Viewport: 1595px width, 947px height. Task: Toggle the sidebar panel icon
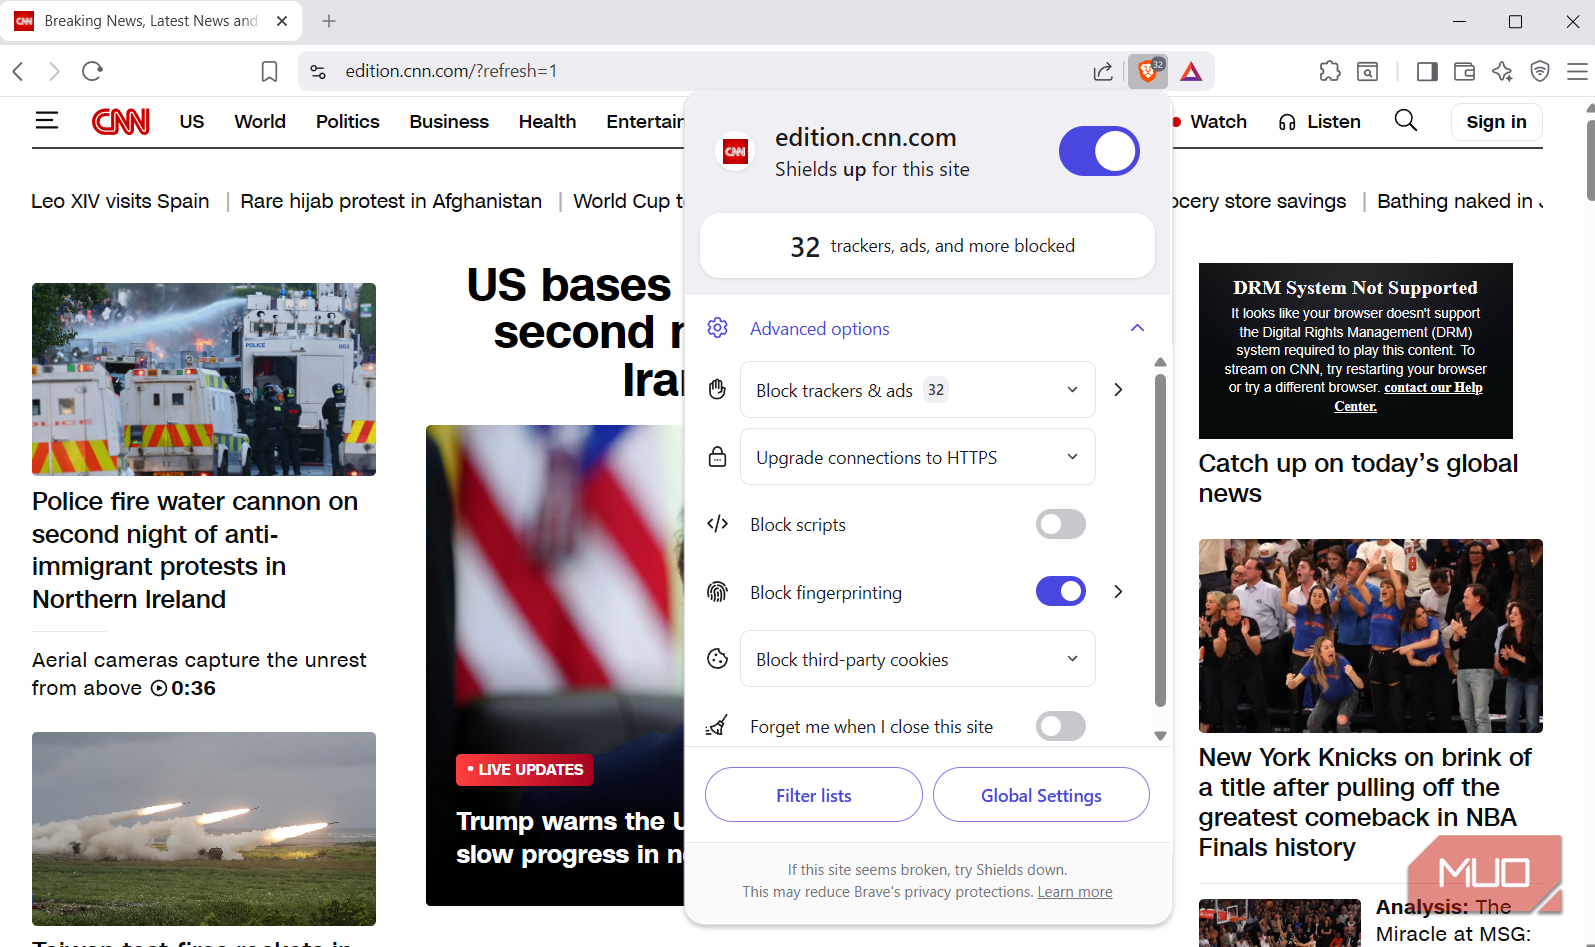[1427, 71]
